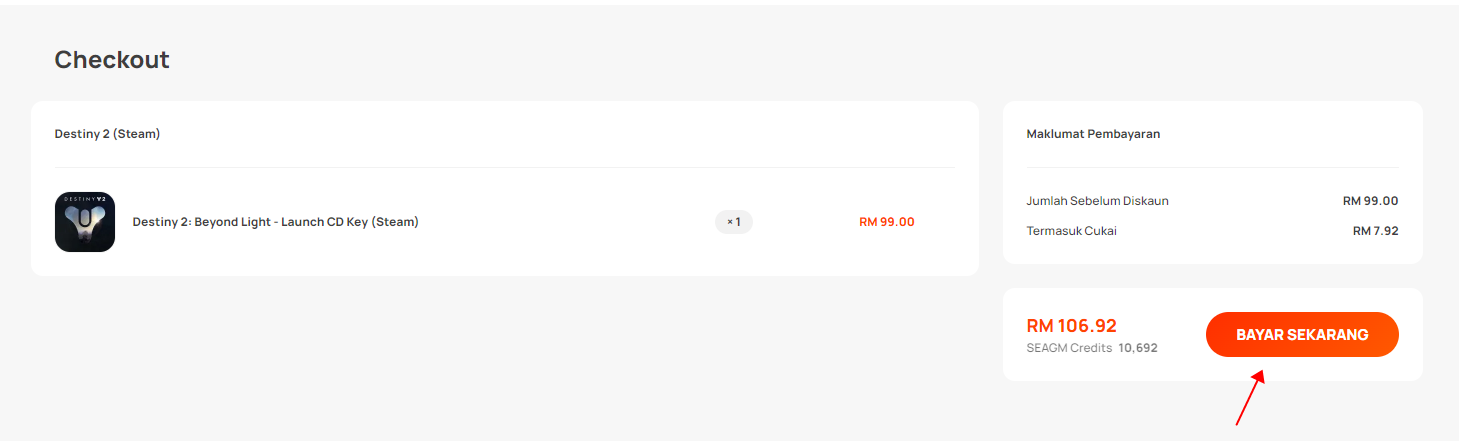Select the Jumlah Sebelum Diskaun label

tap(1097, 201)
